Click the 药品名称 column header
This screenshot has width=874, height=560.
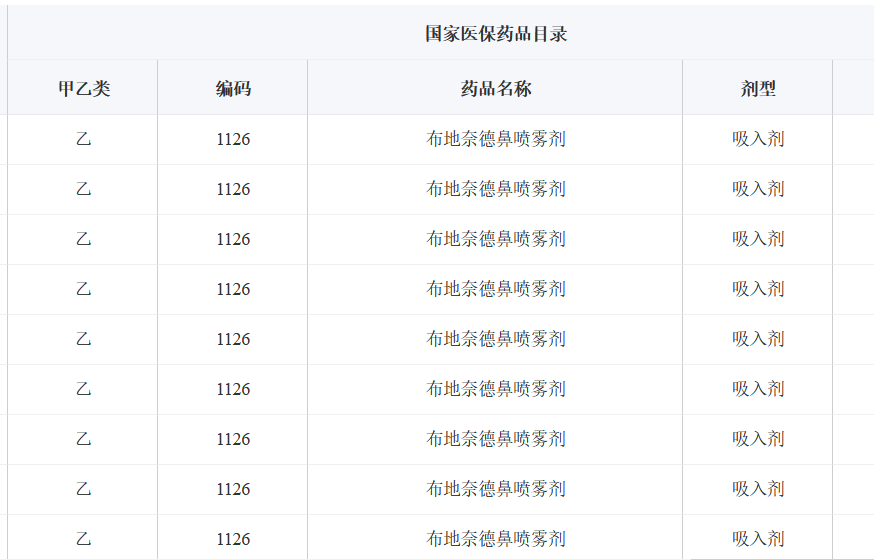click(496, 89)
